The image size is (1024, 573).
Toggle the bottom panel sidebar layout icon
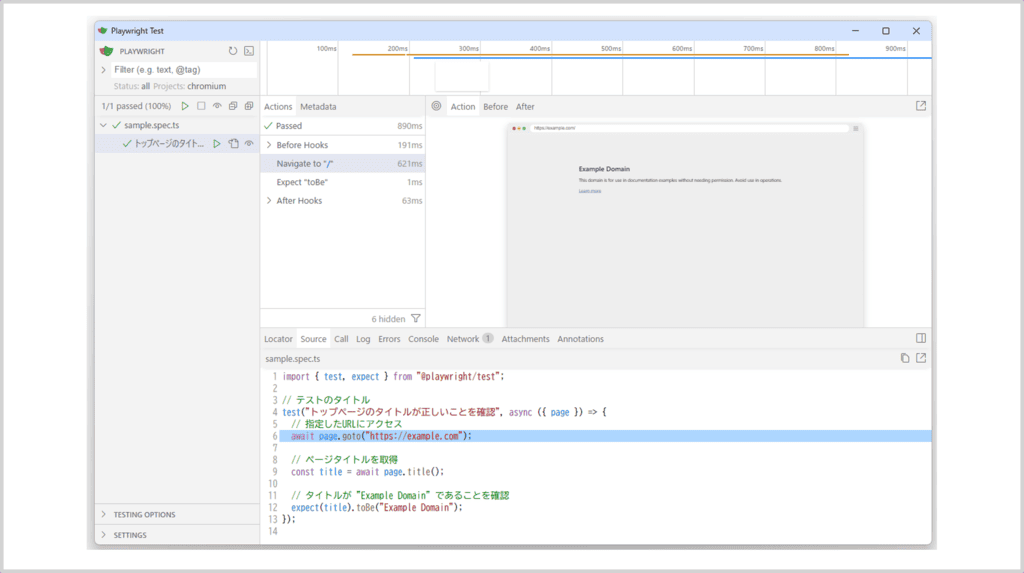(921, 339)
